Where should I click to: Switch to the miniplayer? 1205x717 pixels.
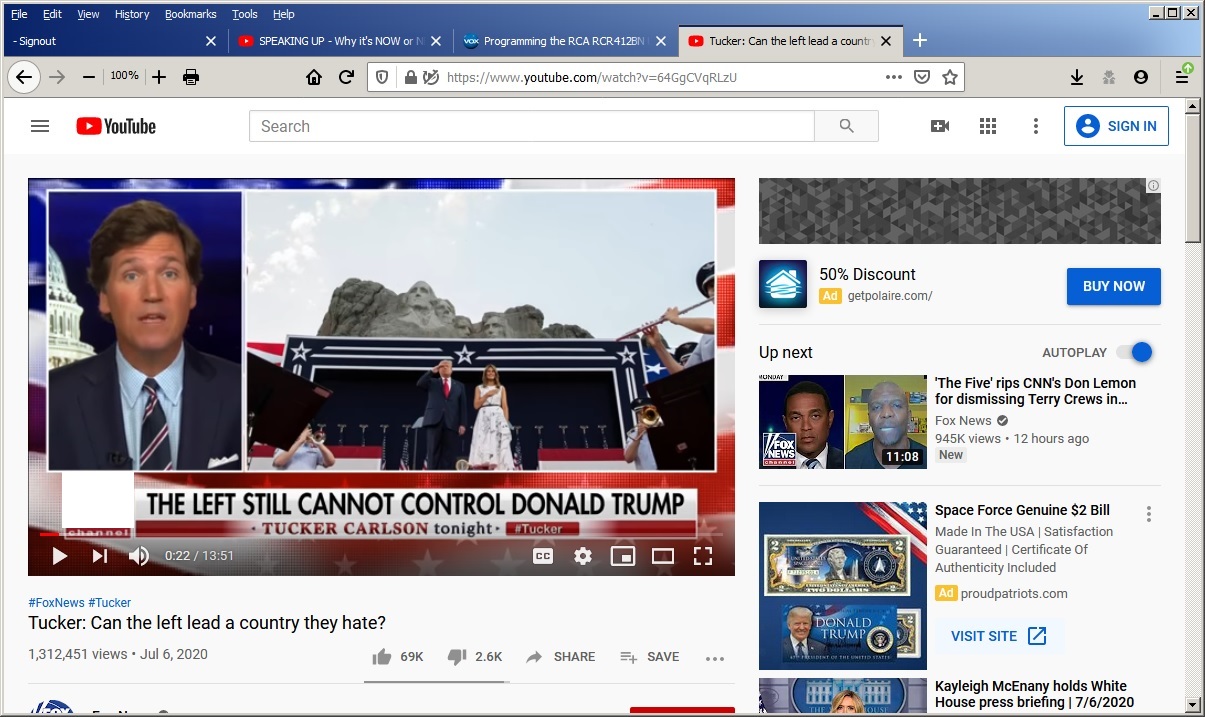tap(623, 556)
